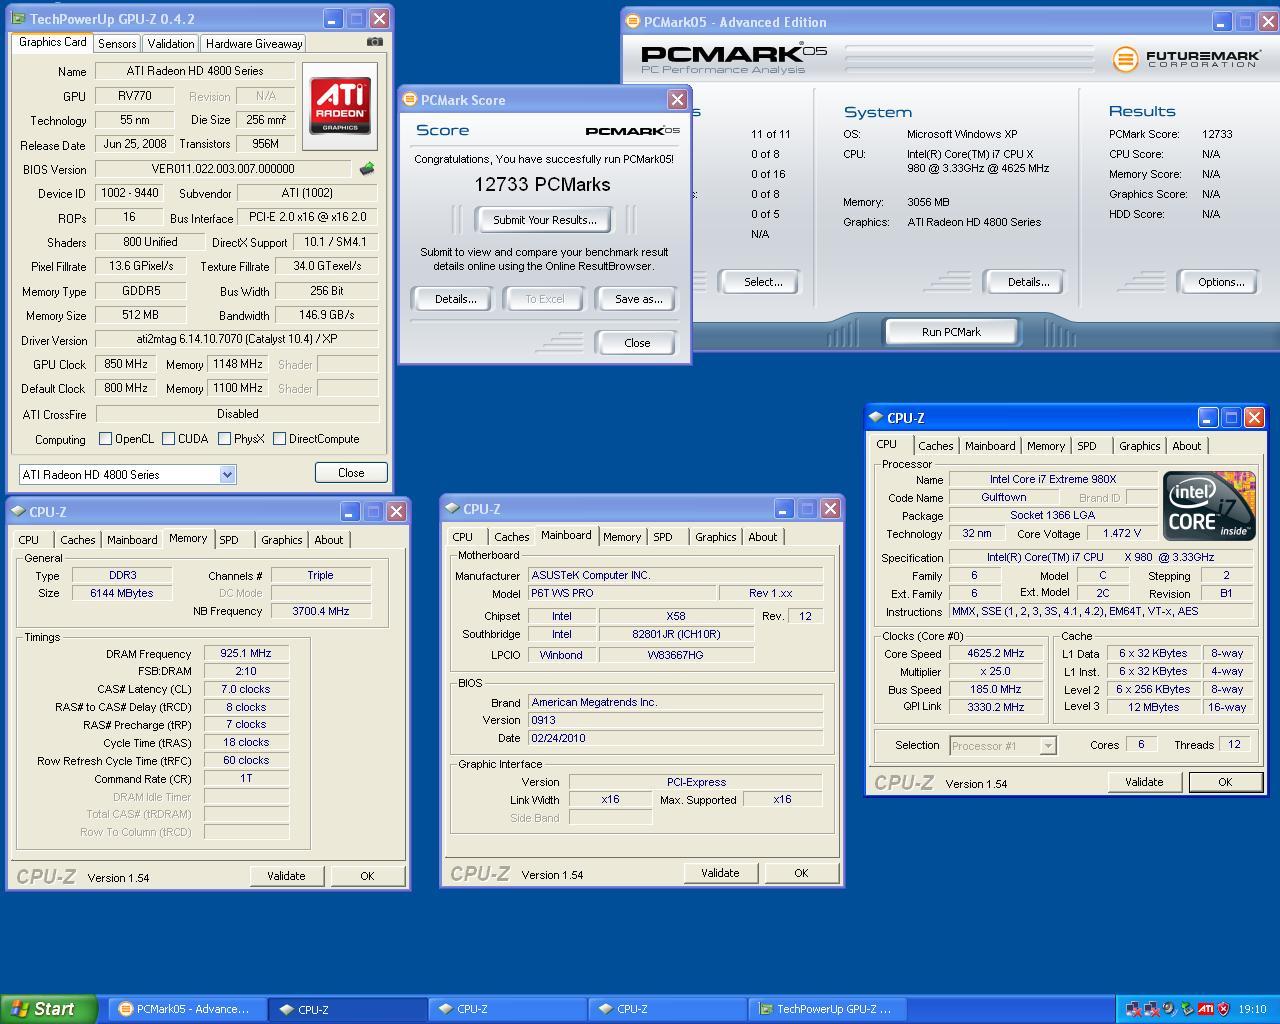Click Core Voltage value 1.472 V
Viewport: 1280px width, 1024px height.
1121,534
